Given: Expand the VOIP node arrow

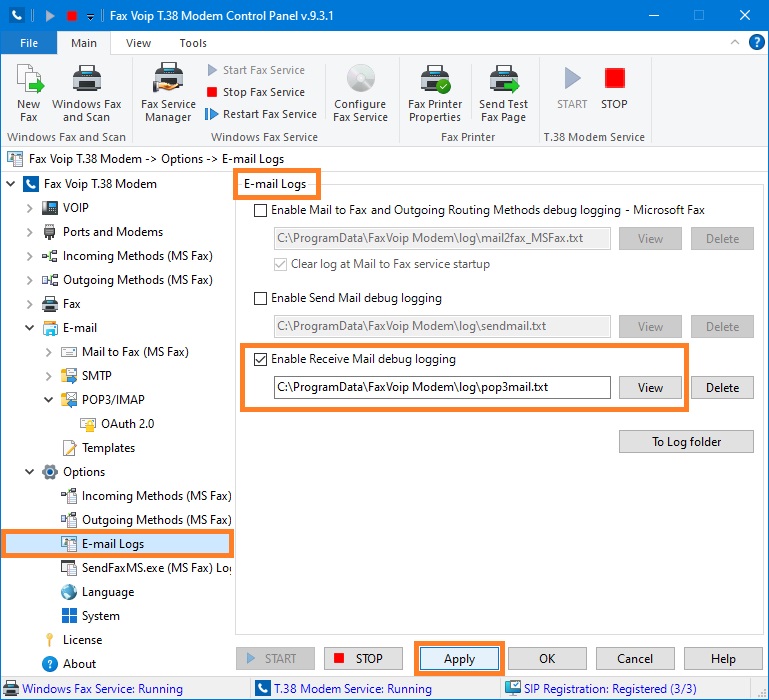Looking at the screenshot, I should [29, 208].
